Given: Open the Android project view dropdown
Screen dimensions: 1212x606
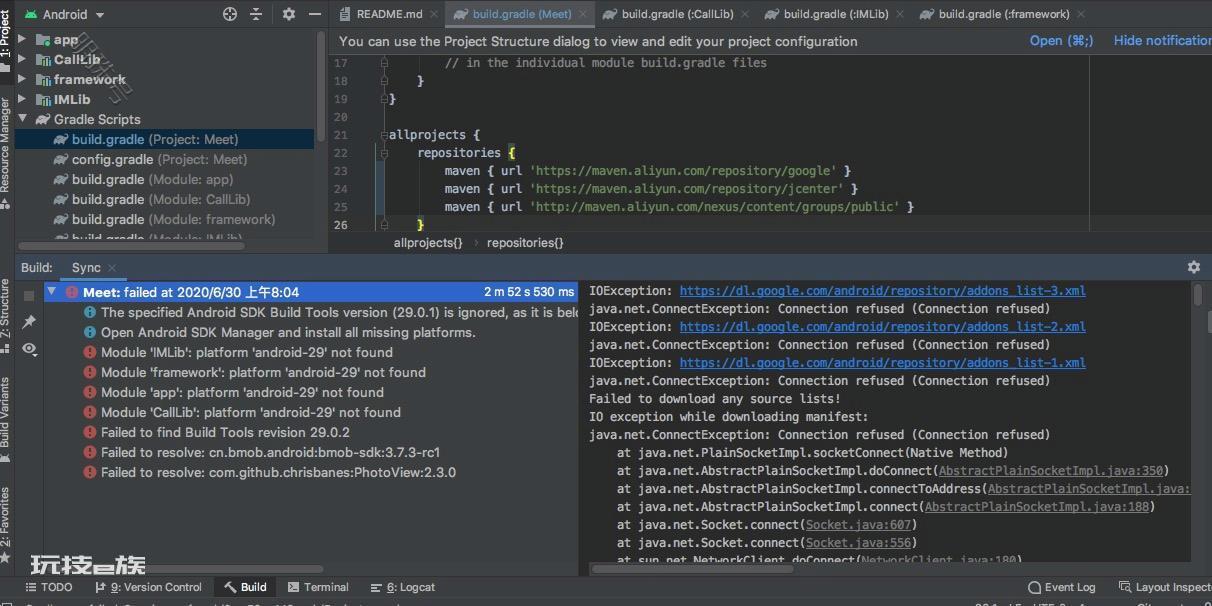Looking at the screenshot, I should click(x=64, y=14).
